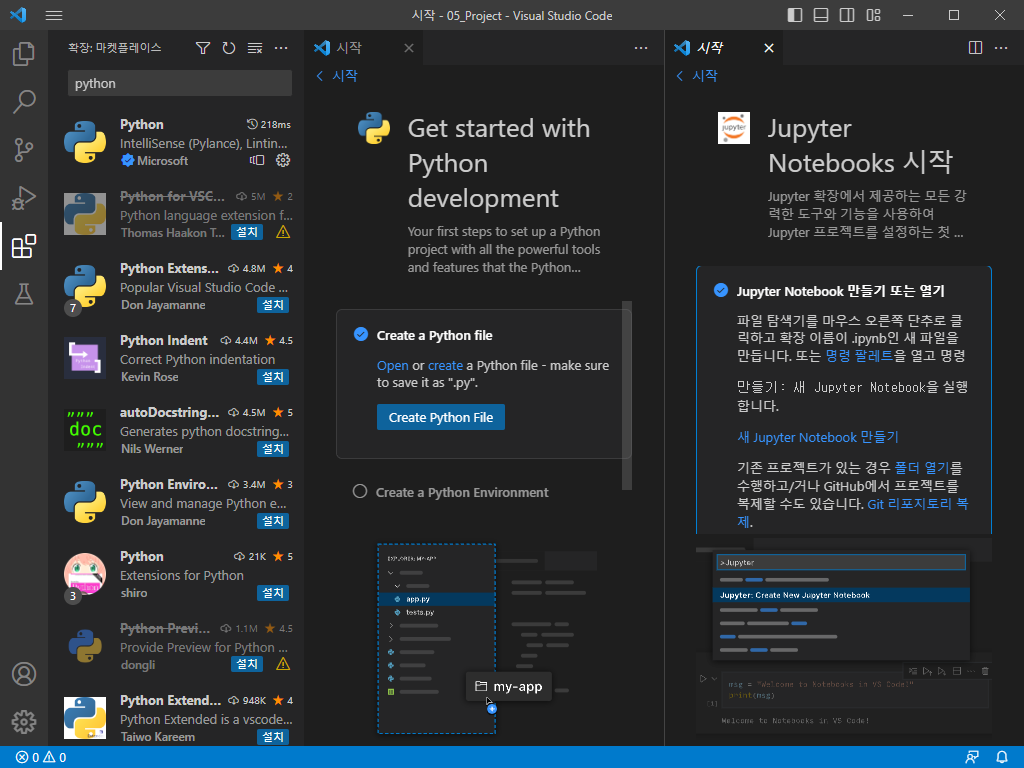Click the create link for Python file
The width and height of the screenshot is (1024, 768).
pos(445,366)
